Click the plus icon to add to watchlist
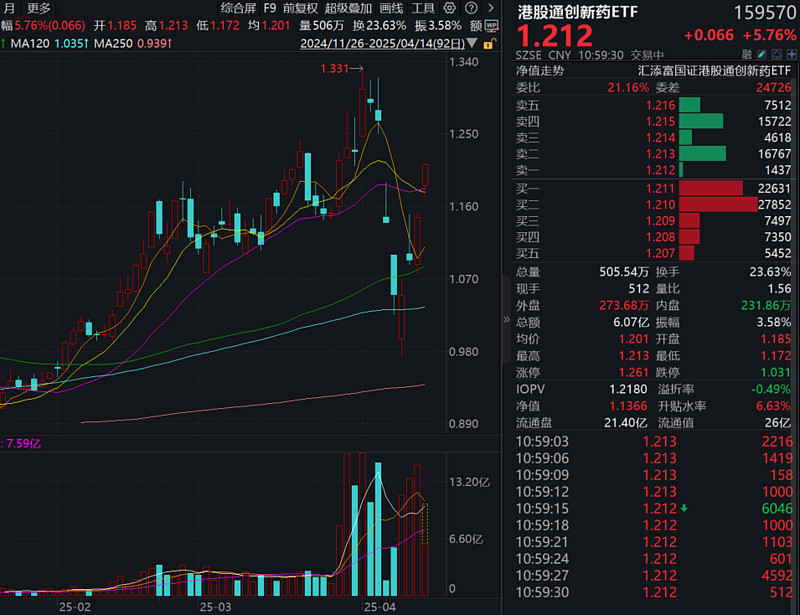Viewport: 800px width, 615px height. 789,52
